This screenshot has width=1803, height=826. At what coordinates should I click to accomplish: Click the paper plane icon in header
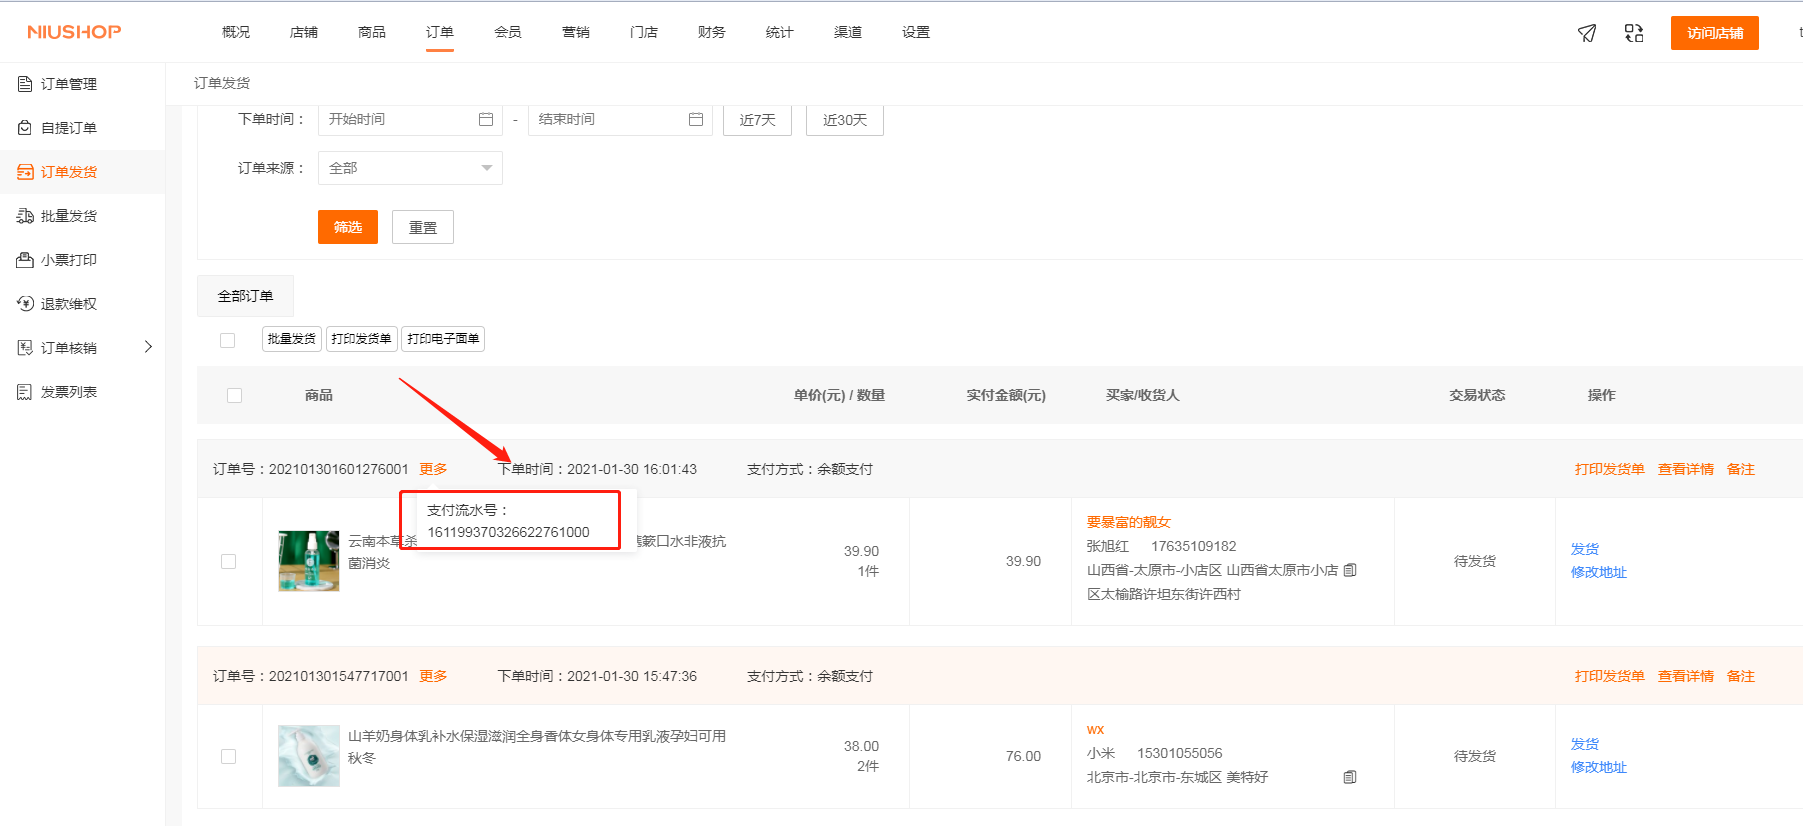(1586, 33)
